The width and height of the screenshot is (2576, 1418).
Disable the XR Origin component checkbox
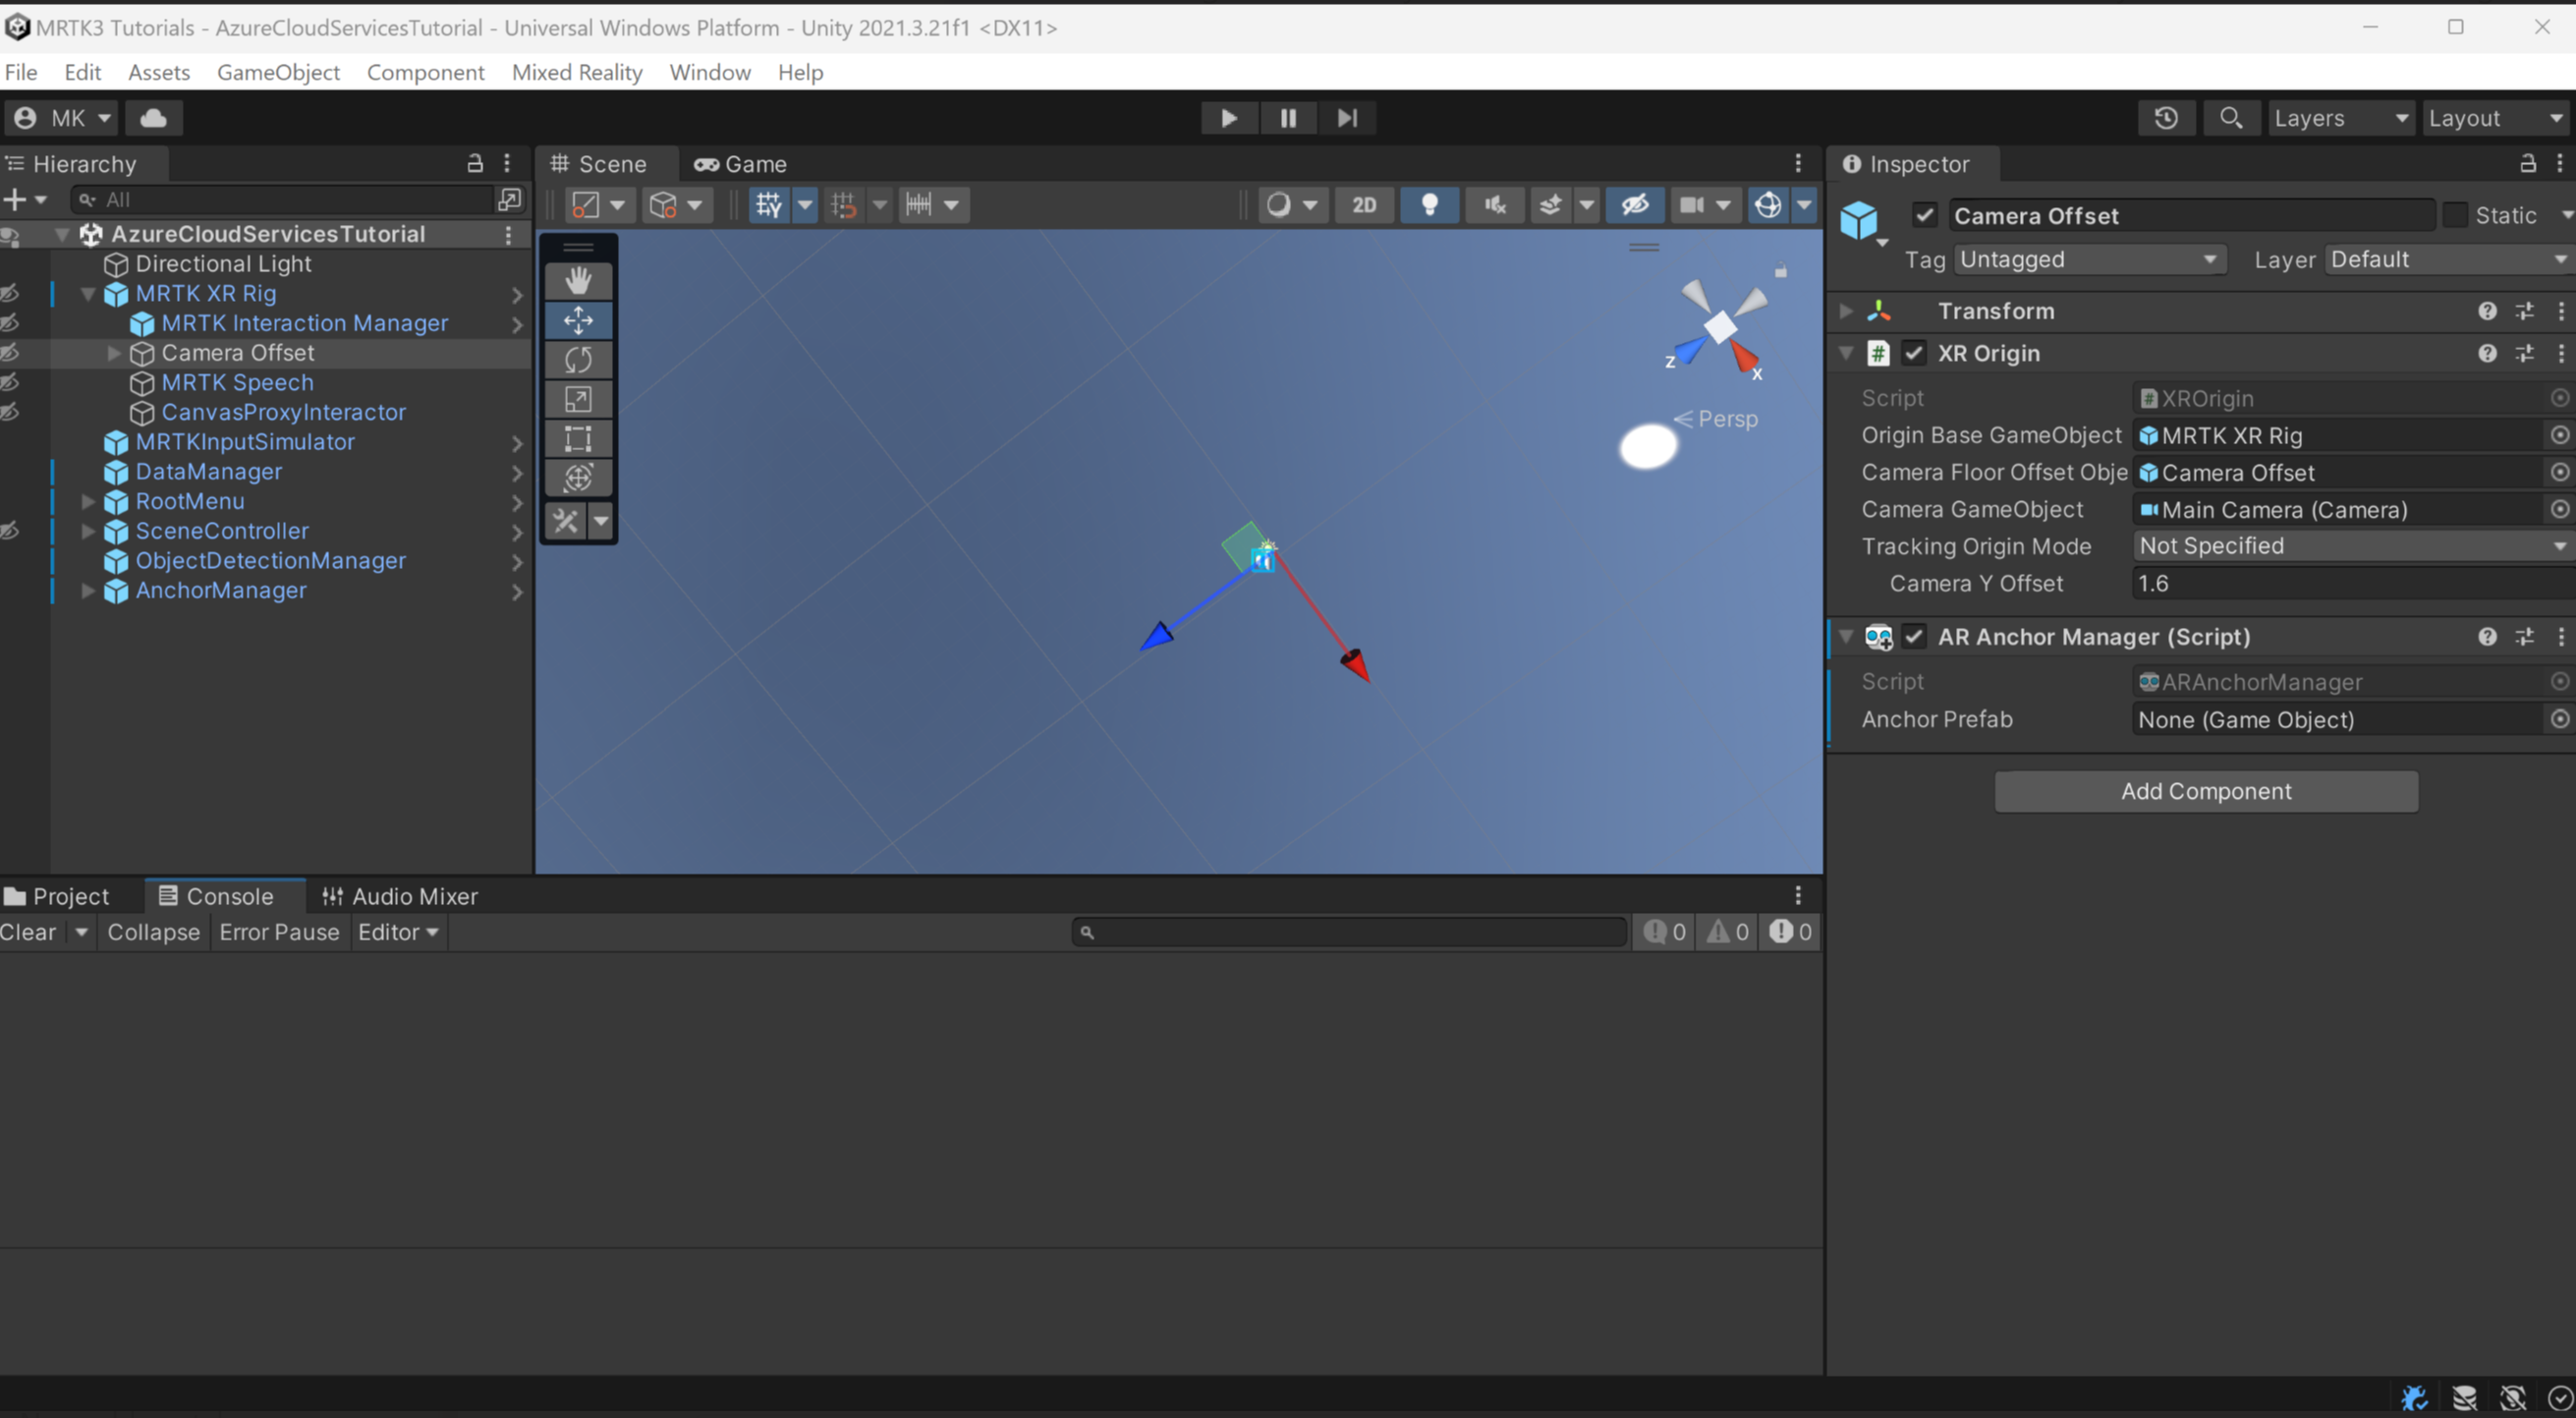click(1914, 353)
